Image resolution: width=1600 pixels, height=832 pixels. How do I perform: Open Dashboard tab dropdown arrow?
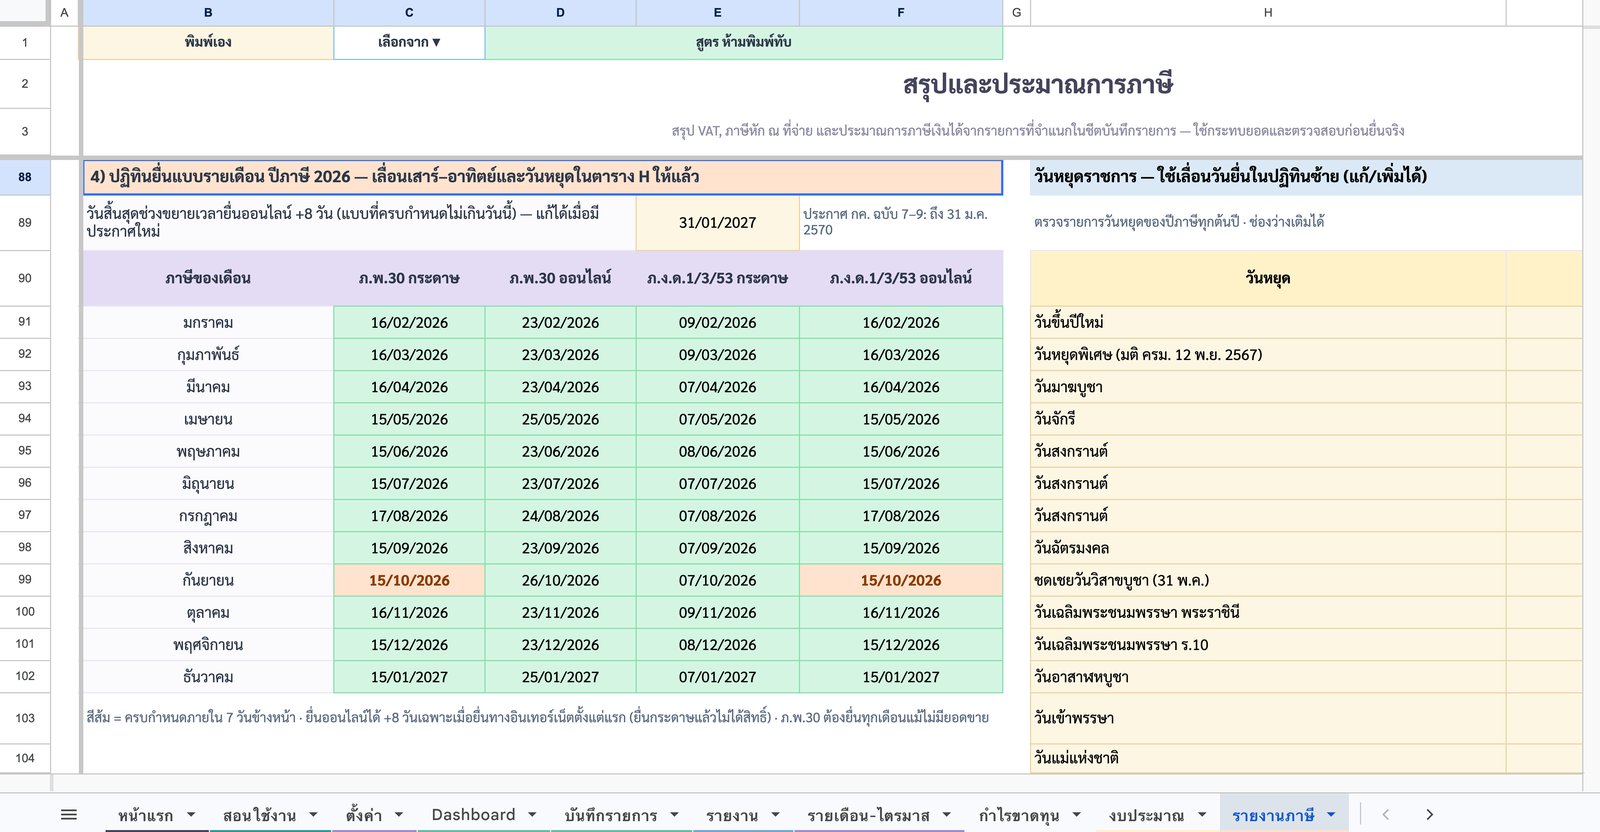pyautogui.click(x=532, y=815)
